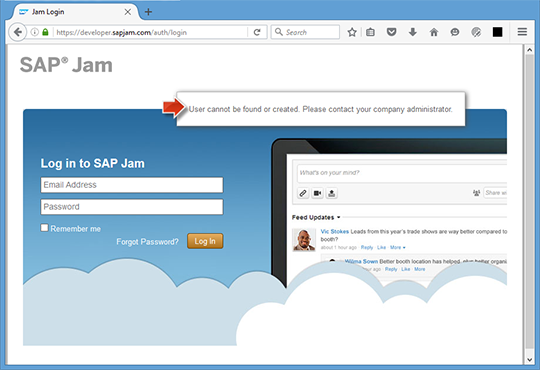The height and width of the screenshot is (370, 540).
Task: Click the magnifier icon in search box
Action: (x=279, y=32)
